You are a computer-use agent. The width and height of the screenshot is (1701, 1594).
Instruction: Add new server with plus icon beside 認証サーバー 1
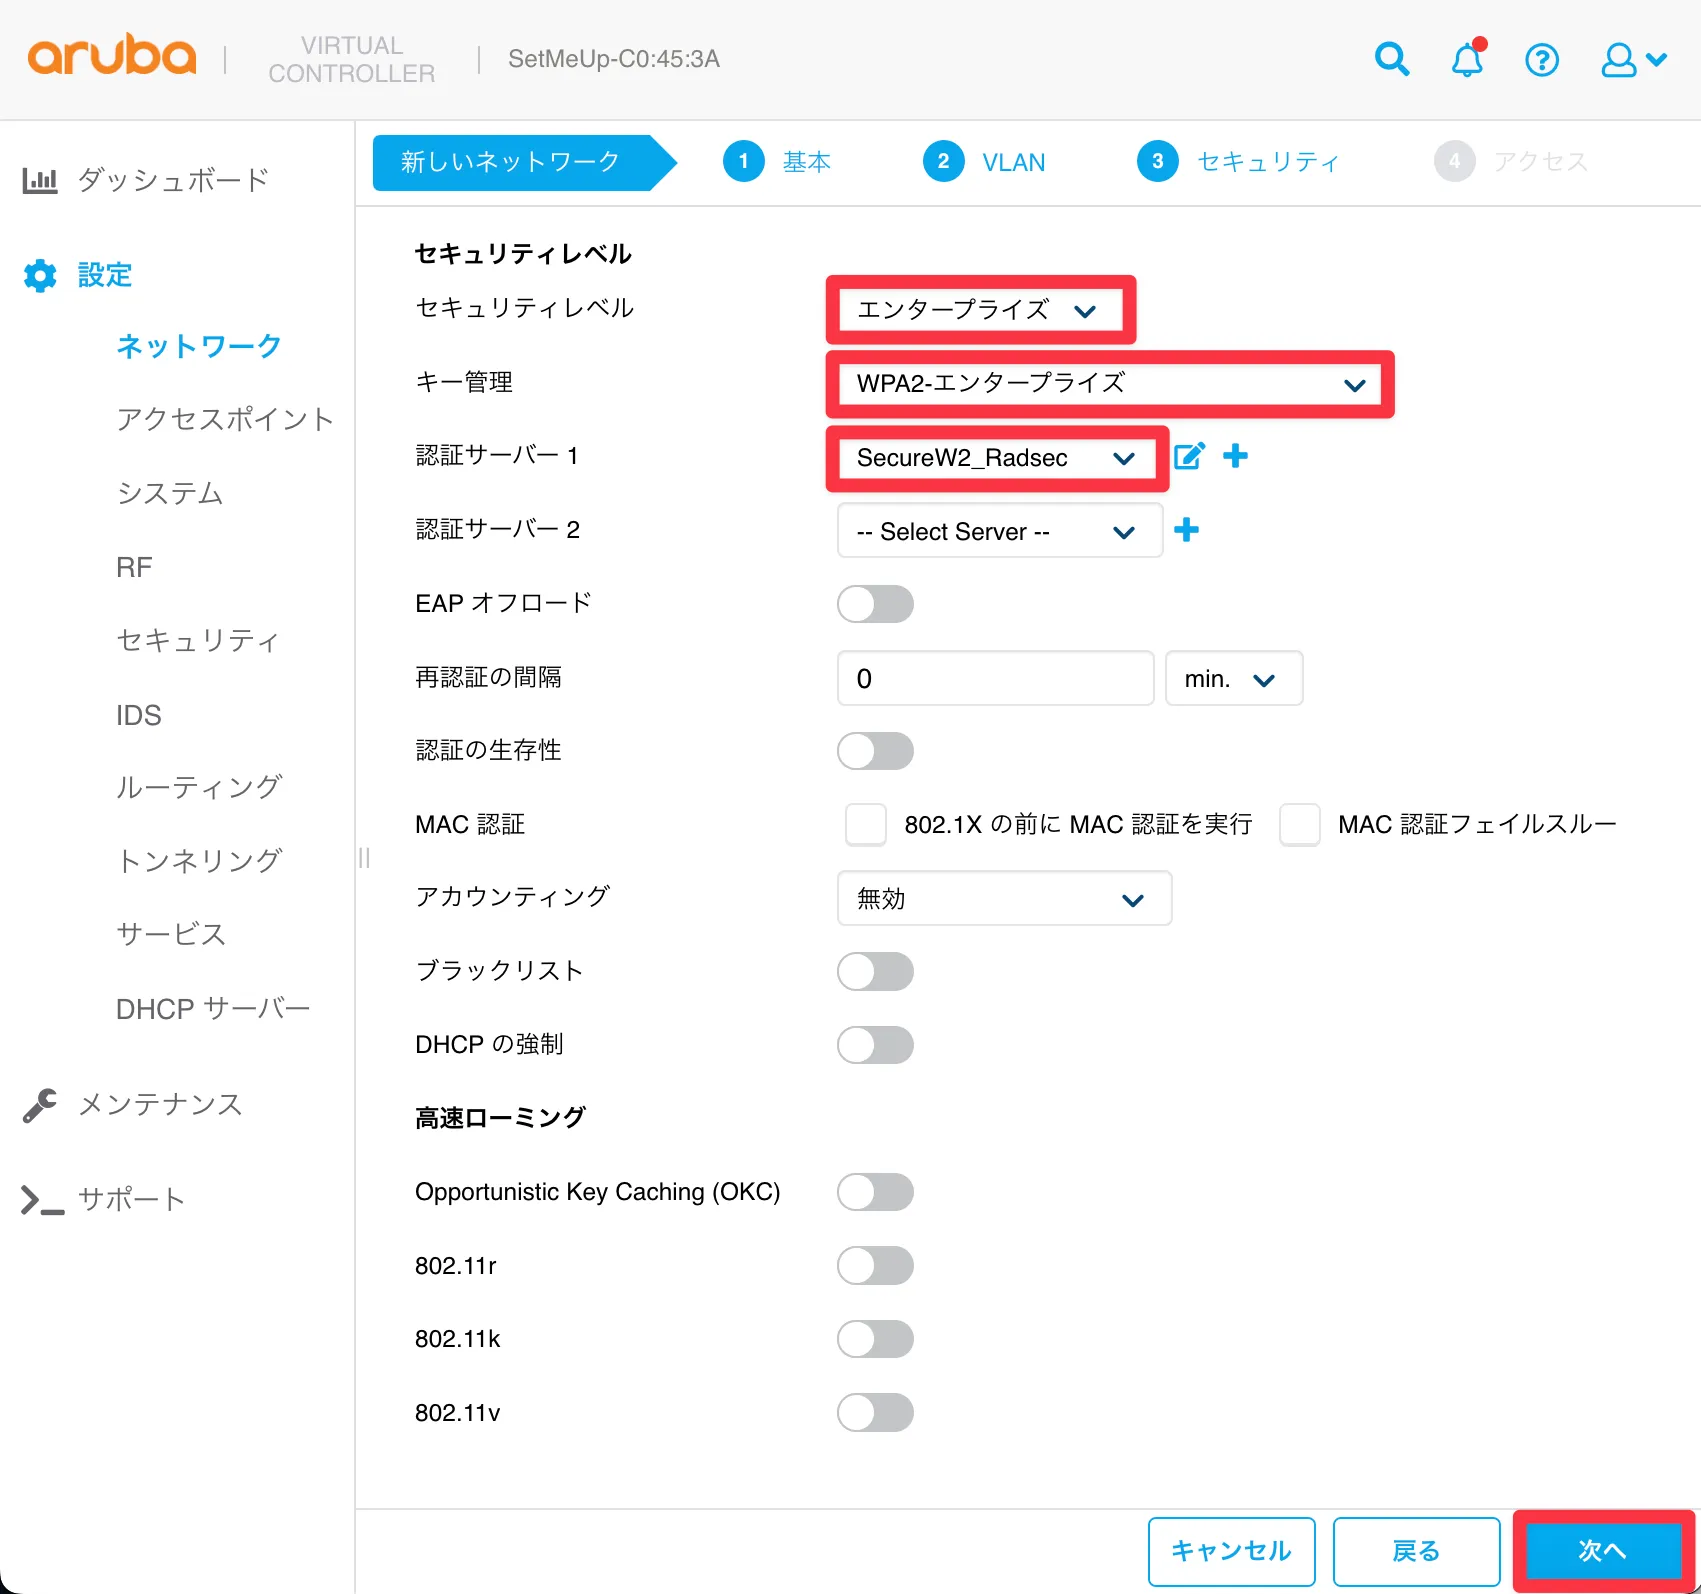tap(1236, 456)
